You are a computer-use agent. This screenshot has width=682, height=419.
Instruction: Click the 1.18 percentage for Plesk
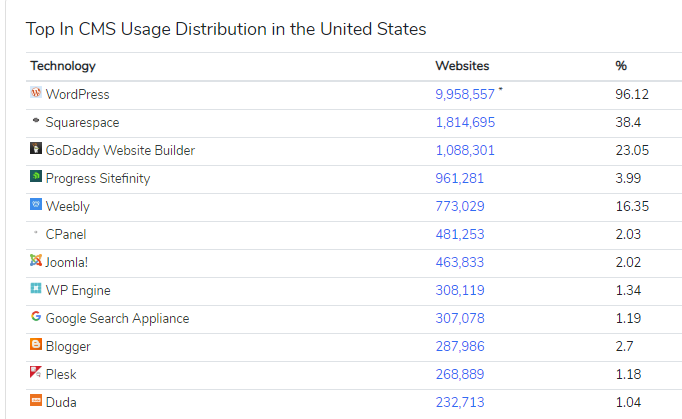(628, 374)
